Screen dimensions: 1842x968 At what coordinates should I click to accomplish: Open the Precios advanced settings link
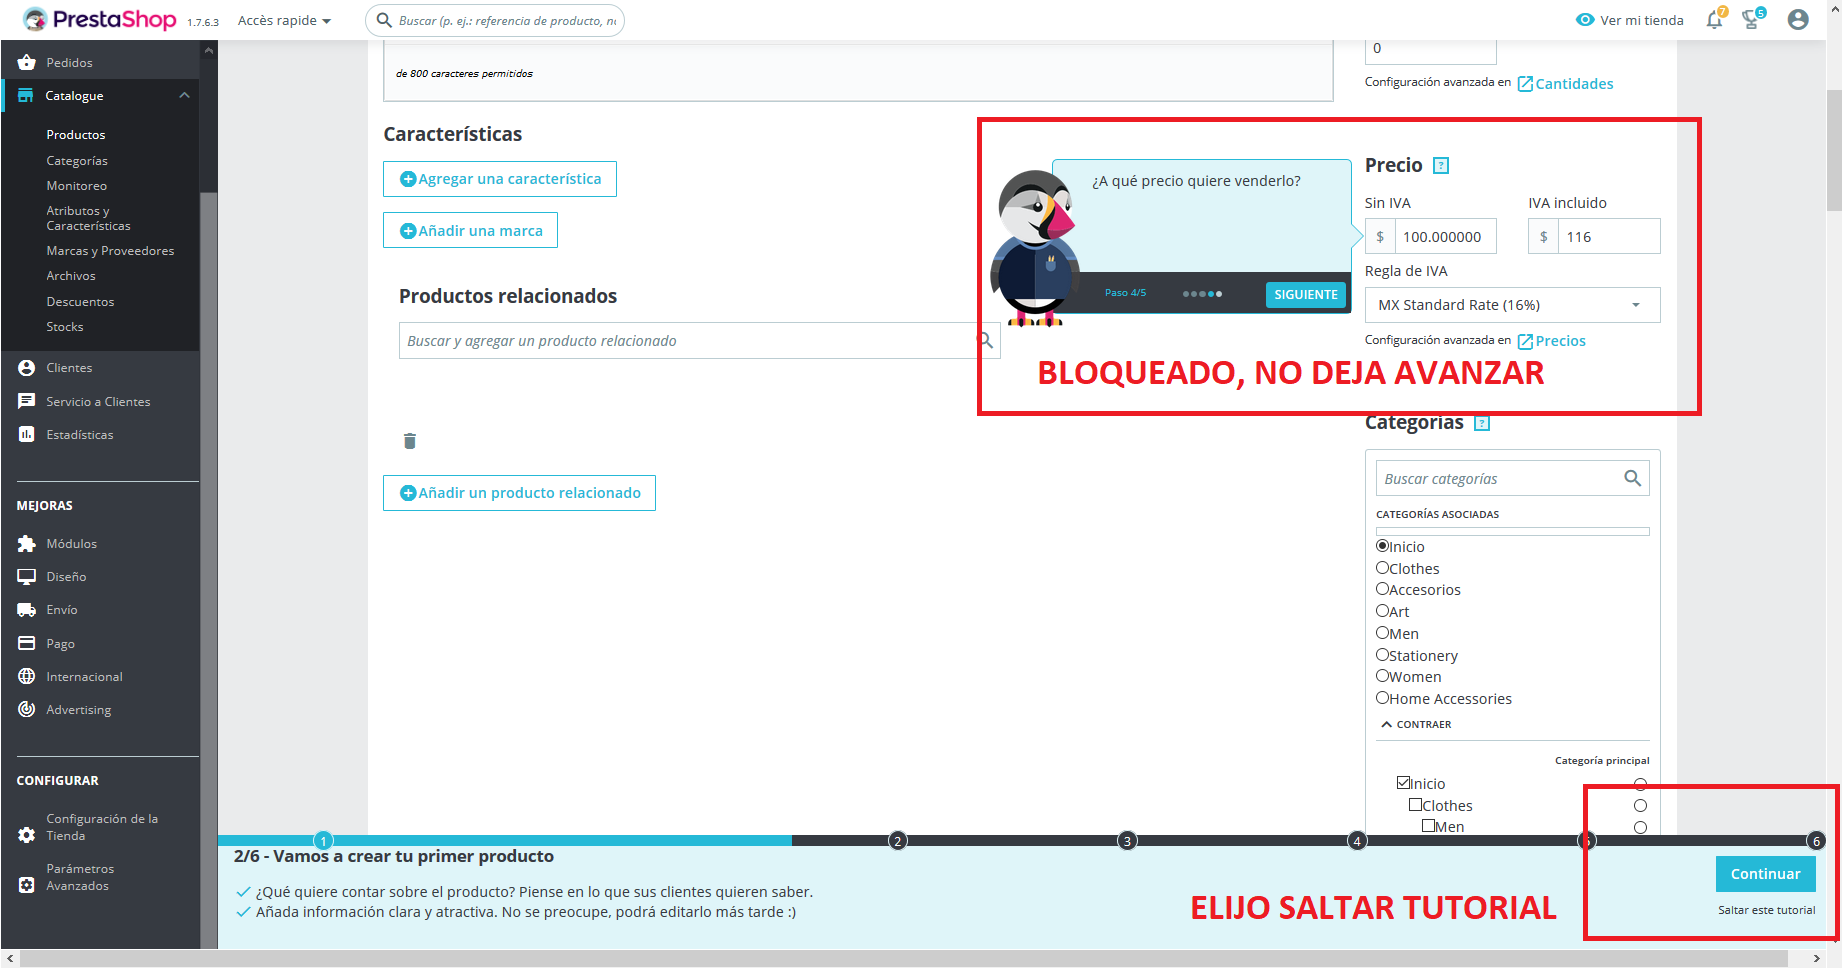pyautogui.click(x=1552, y=341)
